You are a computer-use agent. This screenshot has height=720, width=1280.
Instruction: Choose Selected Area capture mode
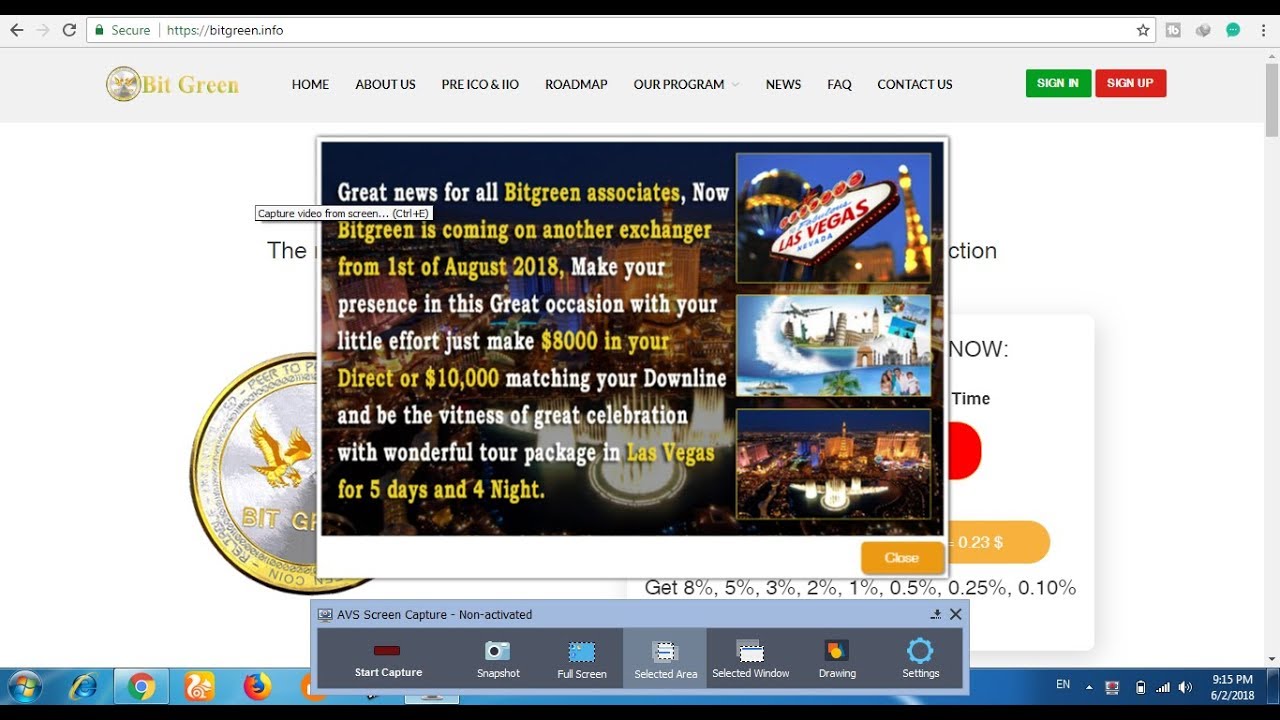point(665,659)
